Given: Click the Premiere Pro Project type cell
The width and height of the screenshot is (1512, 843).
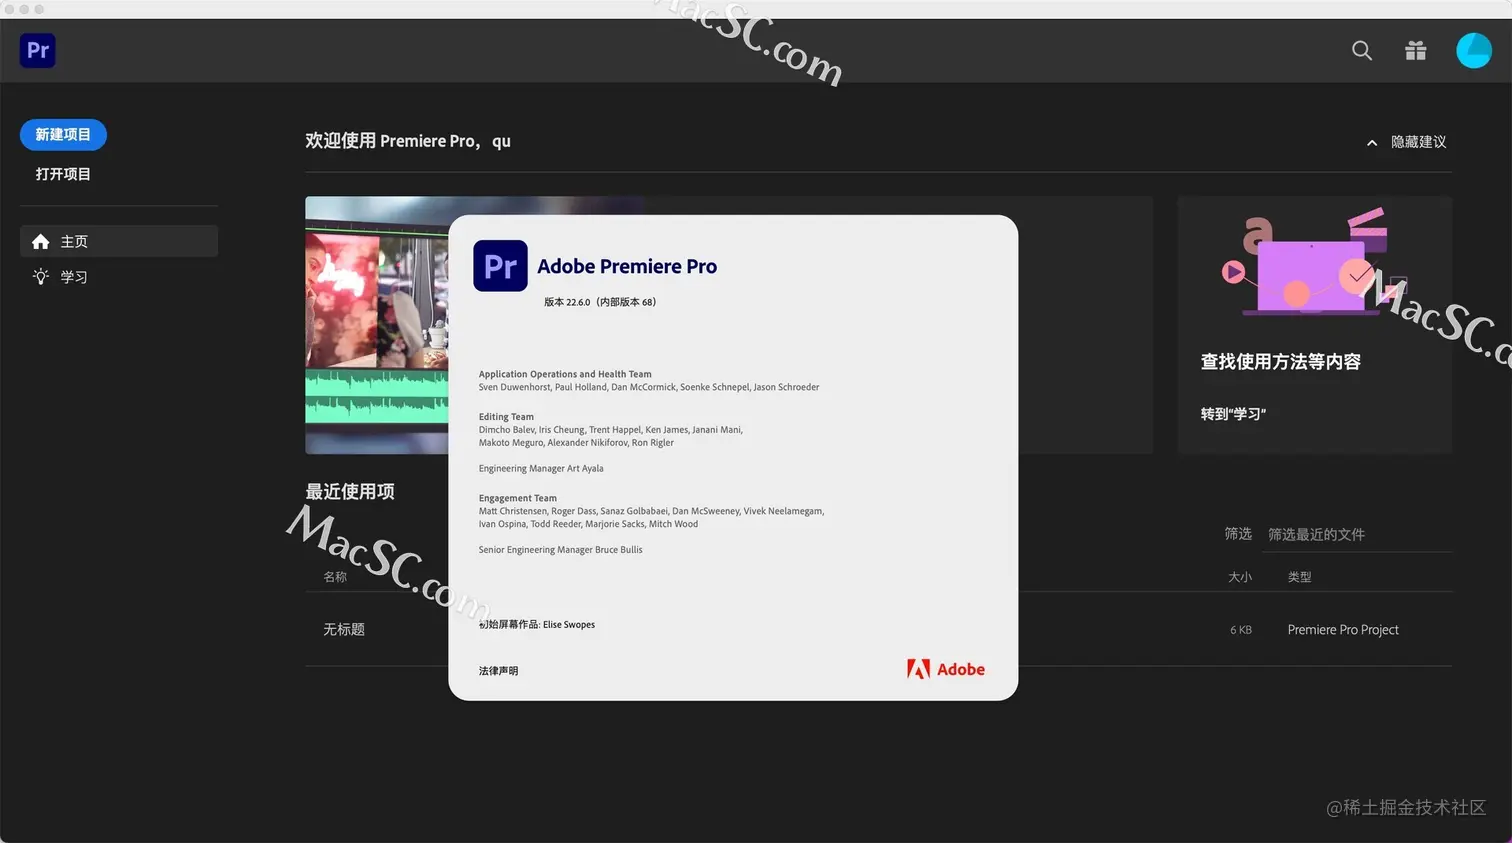Looking at the screenshot, I should click(x=1343, y=630).
